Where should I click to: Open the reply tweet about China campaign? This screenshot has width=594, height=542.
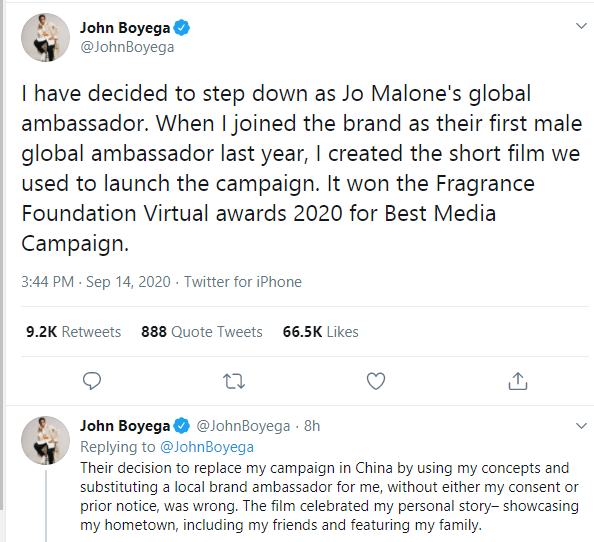click(329, 497)
